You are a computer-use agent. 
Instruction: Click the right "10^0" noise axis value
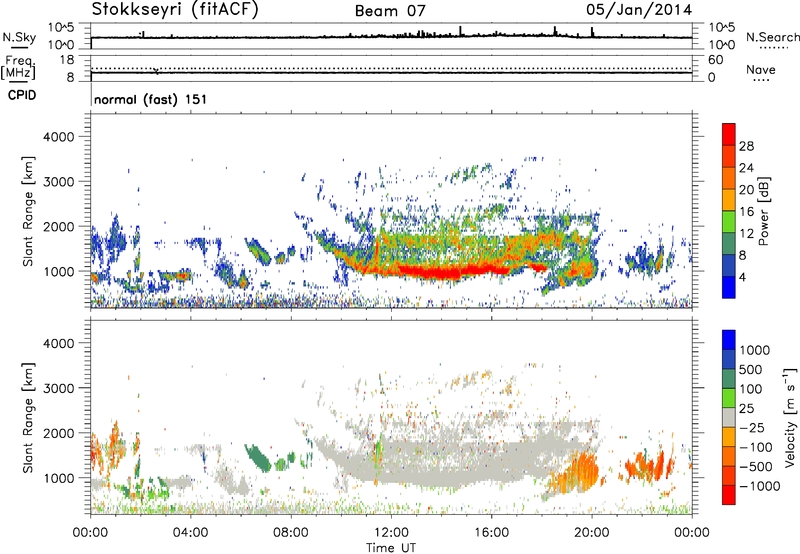722,45
